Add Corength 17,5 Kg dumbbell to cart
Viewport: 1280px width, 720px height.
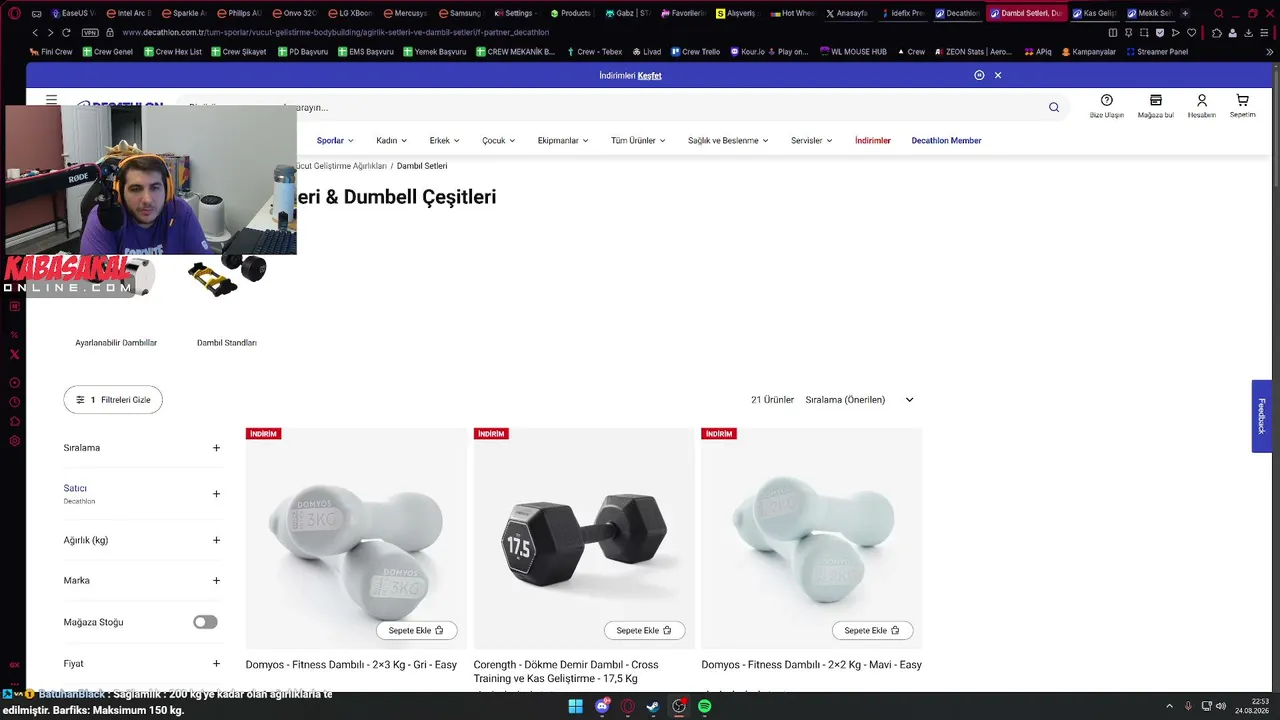(645, 630)
